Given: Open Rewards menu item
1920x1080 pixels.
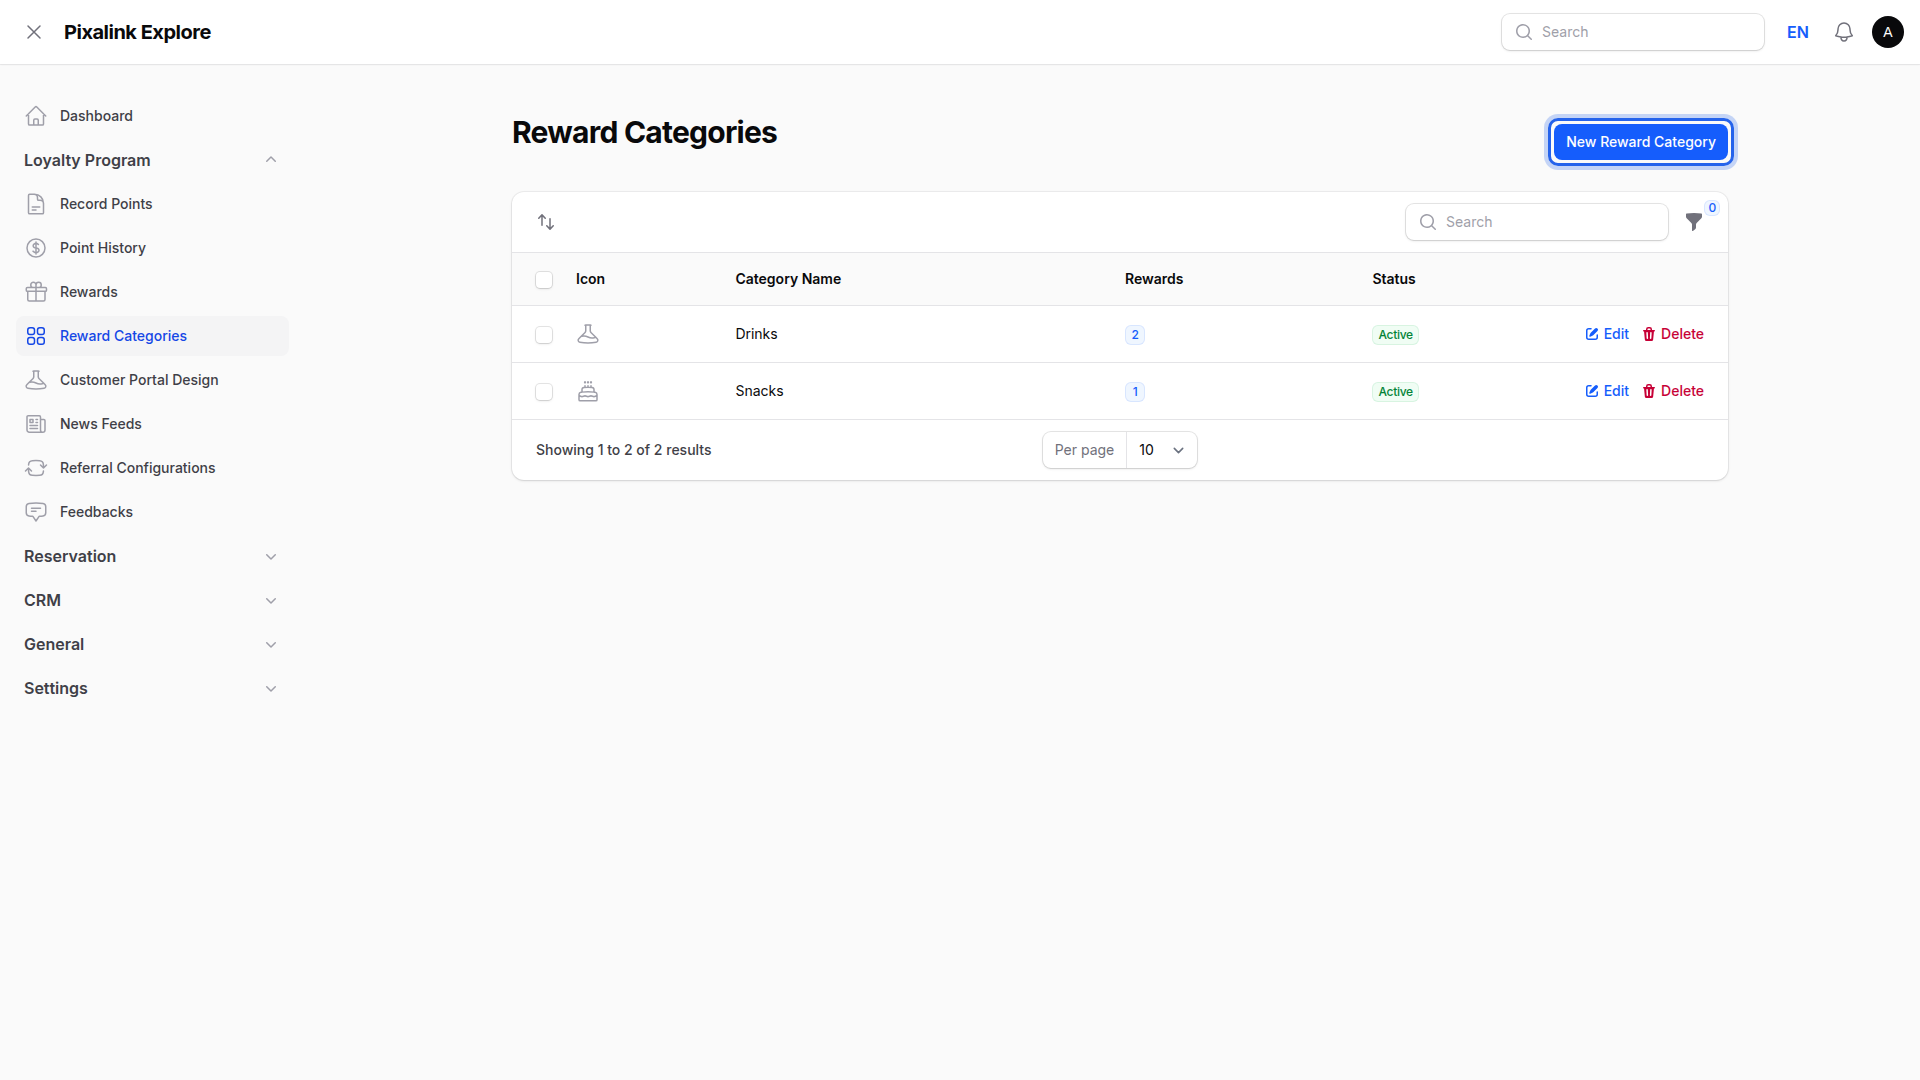Looking at the screenshot, I should [x=152, y=292].
